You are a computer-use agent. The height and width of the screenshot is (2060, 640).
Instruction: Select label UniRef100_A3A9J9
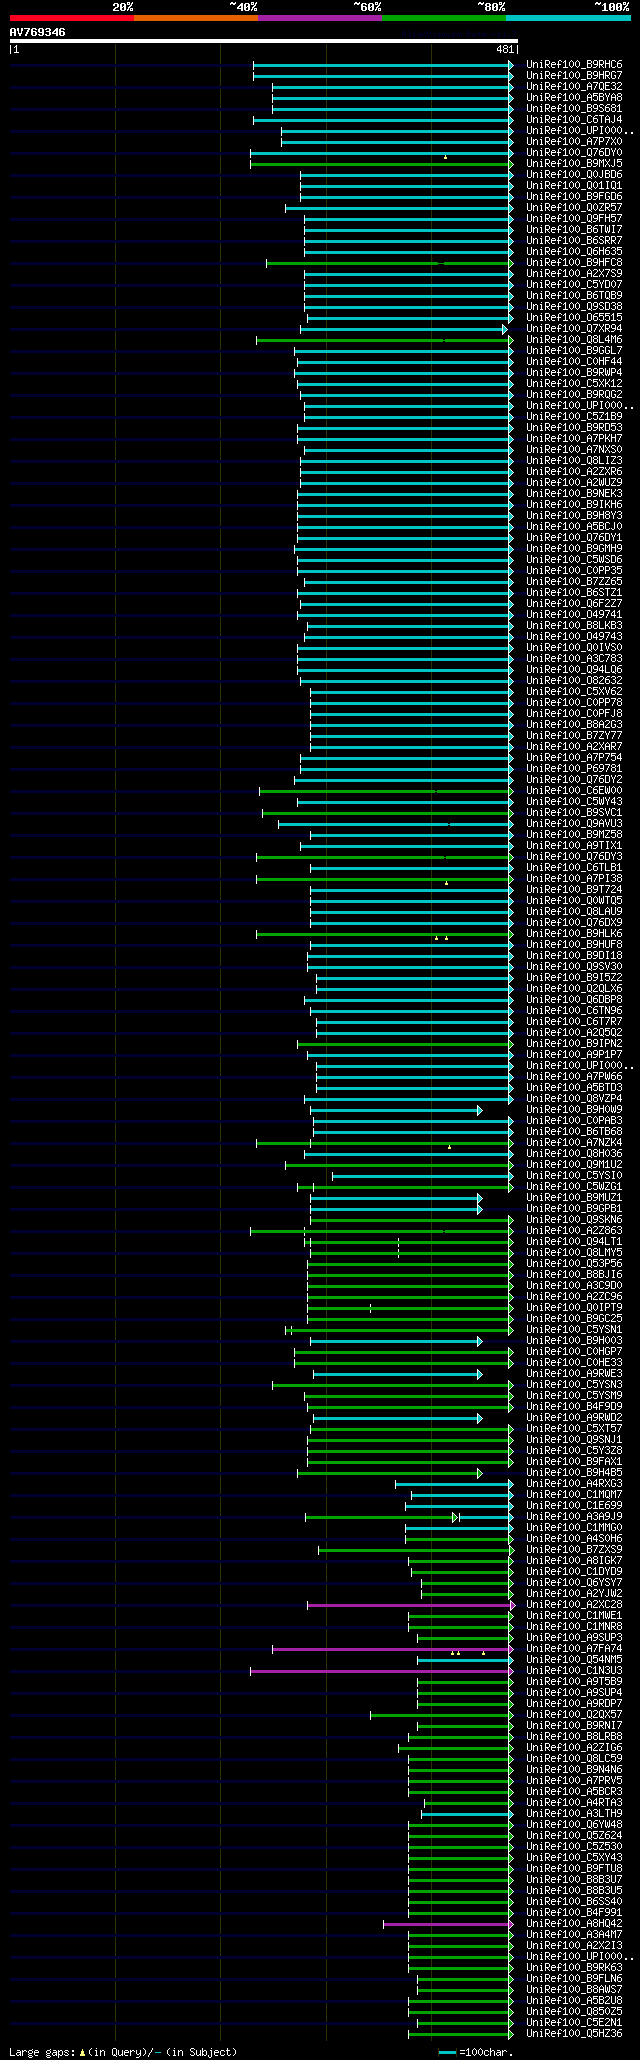click(574, 1517)
